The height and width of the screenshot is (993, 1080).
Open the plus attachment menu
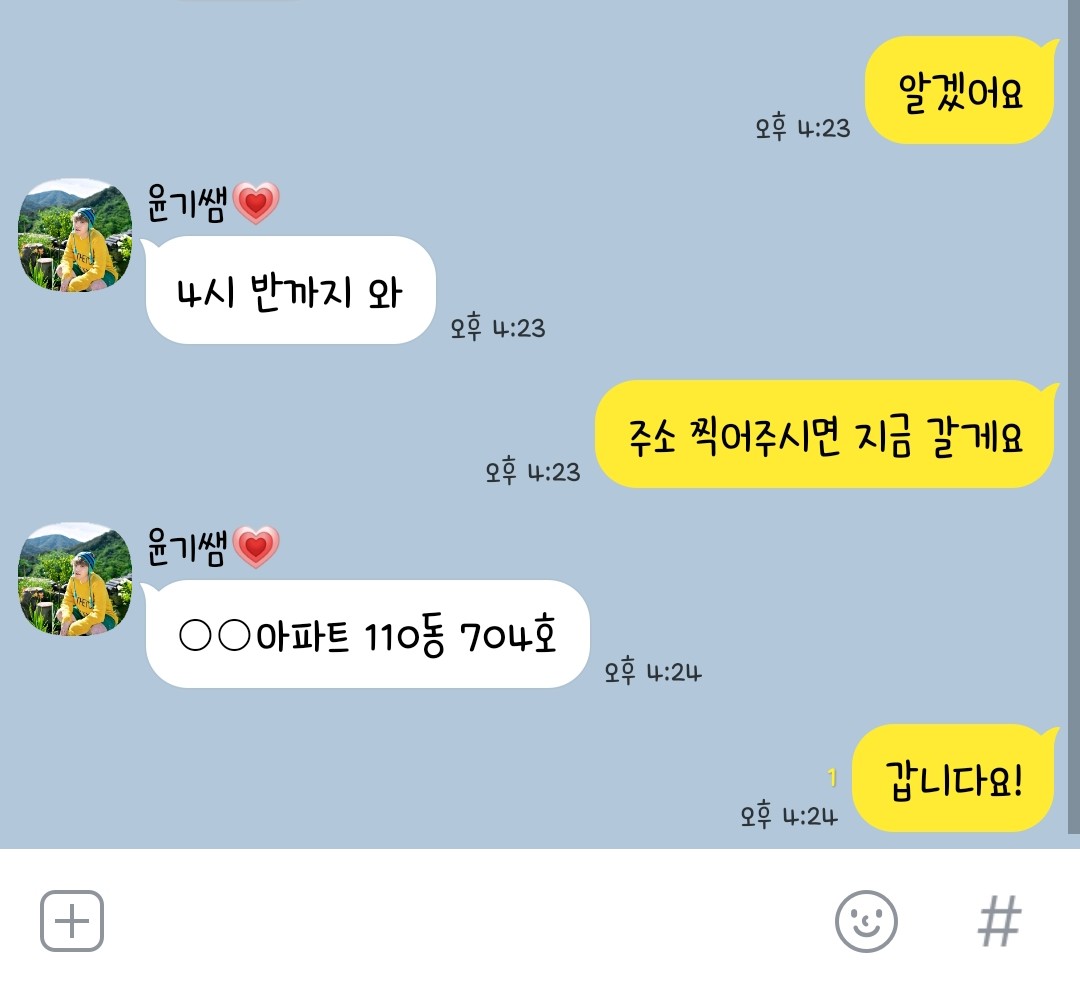point(72,921)
